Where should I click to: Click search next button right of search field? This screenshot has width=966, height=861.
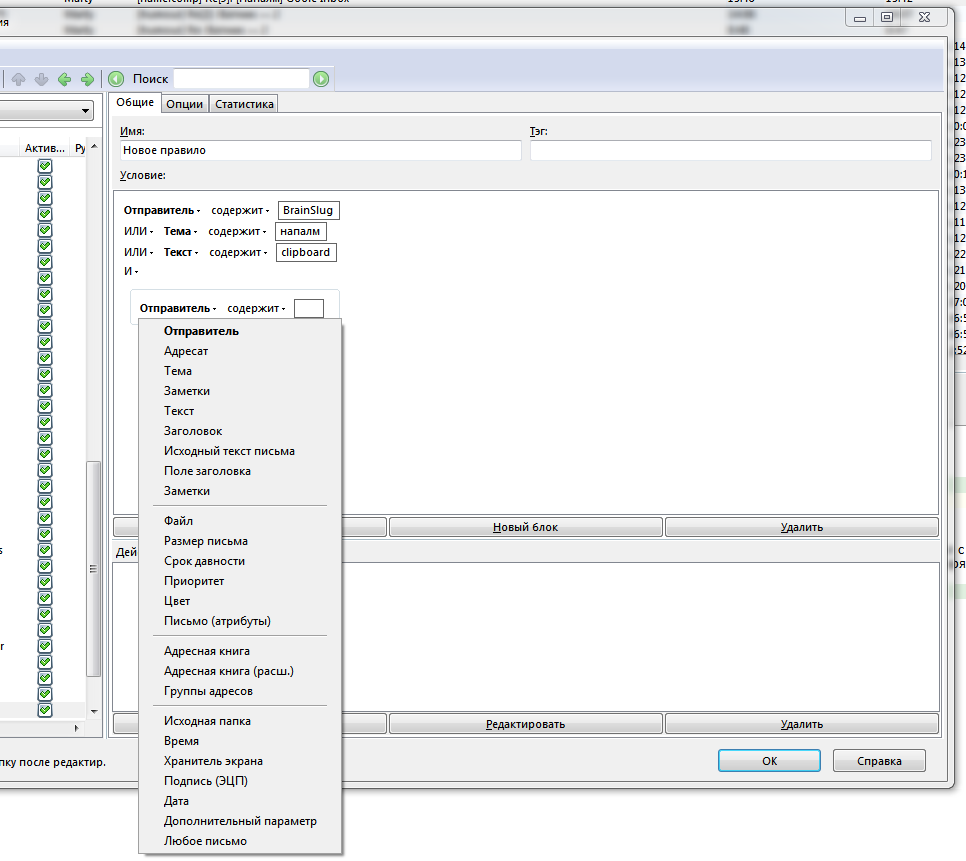tap(321, 79)
